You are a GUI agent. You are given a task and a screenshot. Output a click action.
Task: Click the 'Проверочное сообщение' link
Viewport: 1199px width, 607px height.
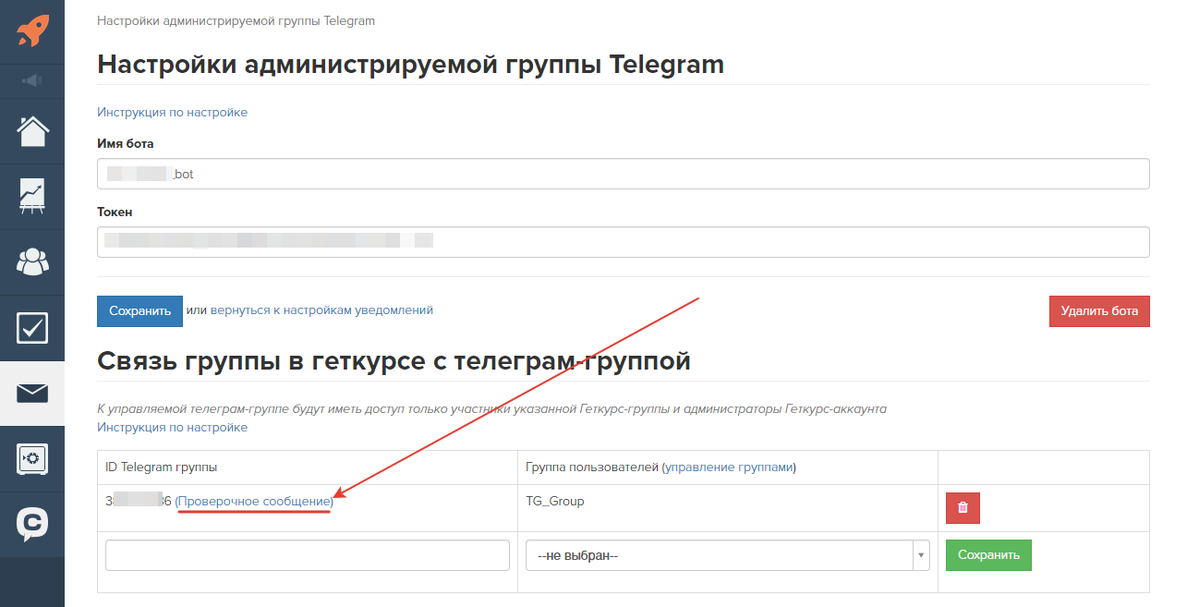pyautogui.click(x=254, y=502)
